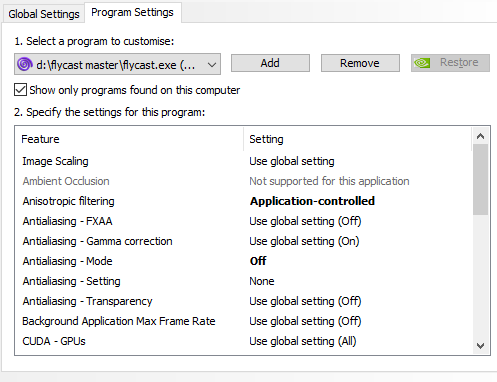The width and height of the screenshot is (497, 382).
Task: Click the 'None' antialiasing setting value
Action: (262, 281)
